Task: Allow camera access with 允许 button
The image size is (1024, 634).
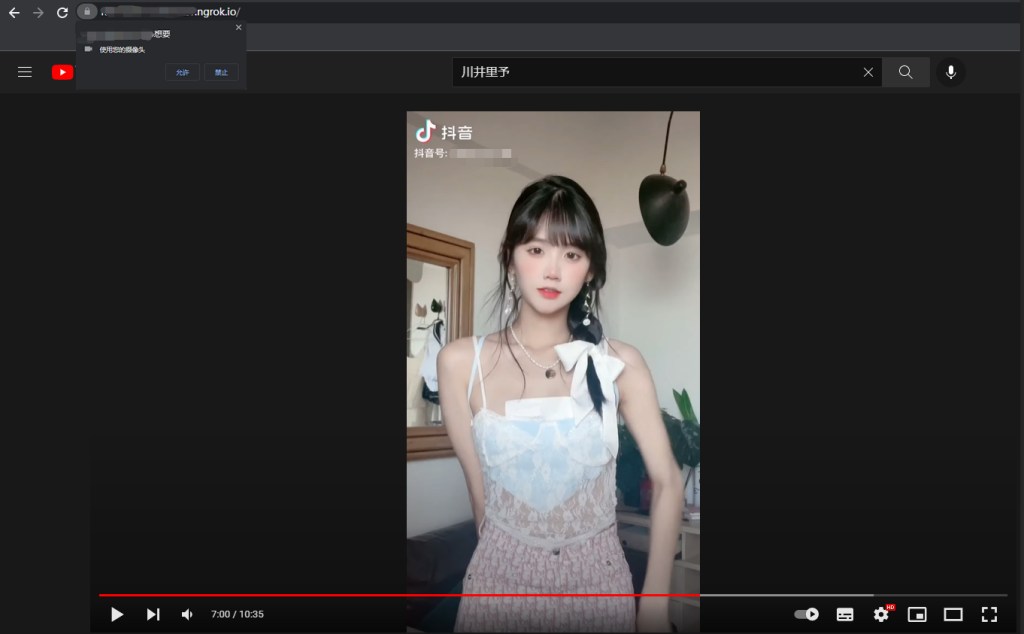Action: click(x=182, y=72)
